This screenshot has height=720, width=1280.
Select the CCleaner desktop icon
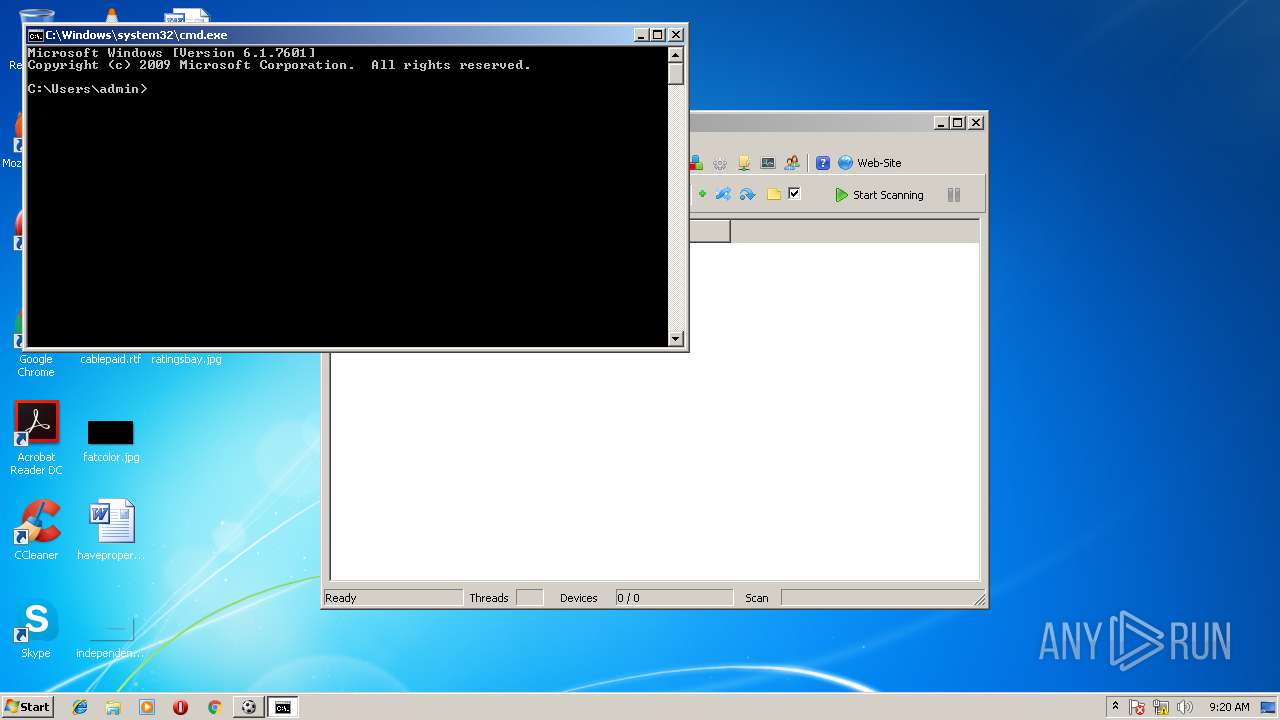point(36,530)
